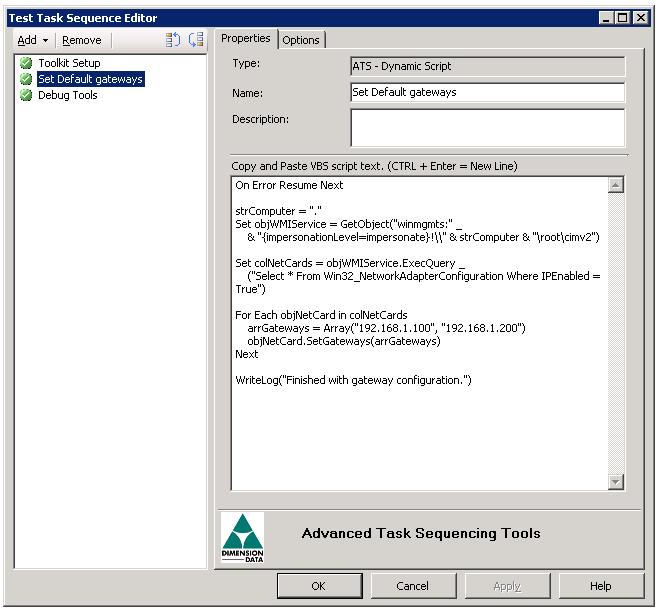Open Help with the Help button
This screenshot has width=660, height=612.
(x=601, y=586)
